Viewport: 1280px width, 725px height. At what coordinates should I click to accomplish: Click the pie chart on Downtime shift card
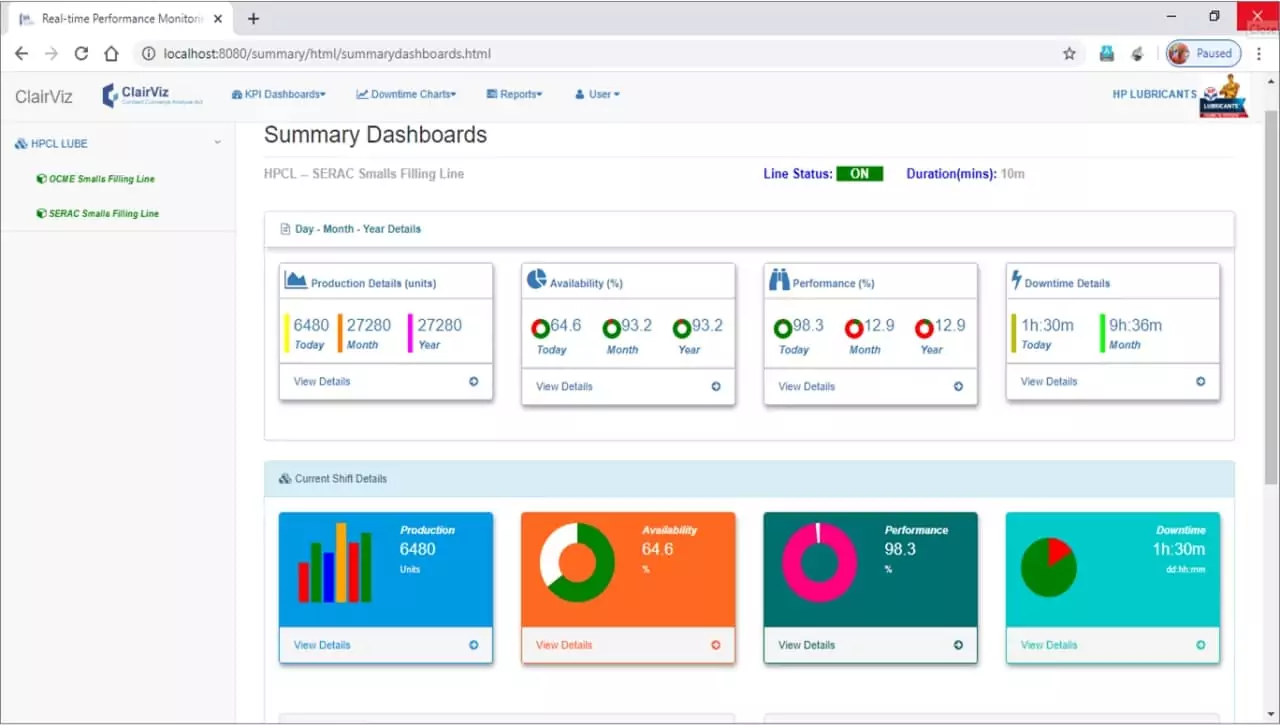(x=1048, y=567)
